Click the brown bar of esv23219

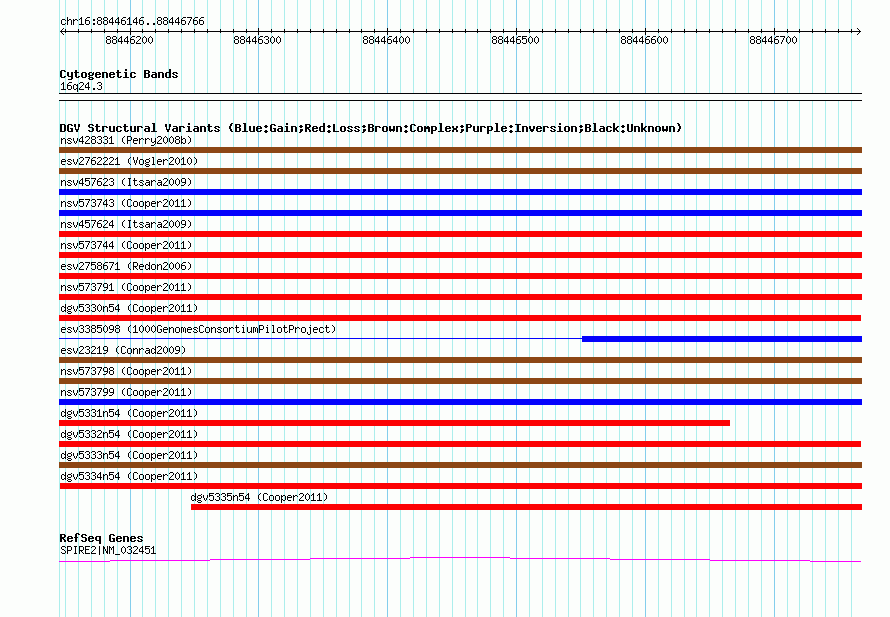[460, 360]
